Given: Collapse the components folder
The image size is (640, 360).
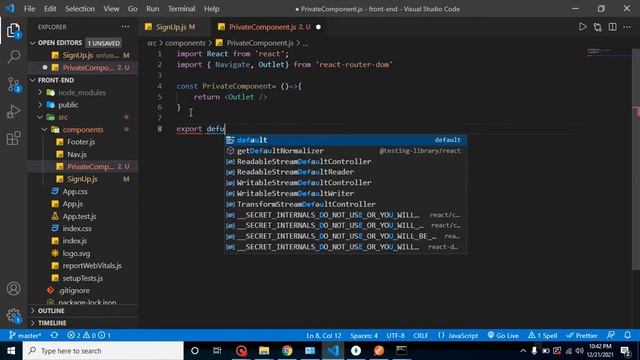Looking at the screenshot, I should 44,129.
